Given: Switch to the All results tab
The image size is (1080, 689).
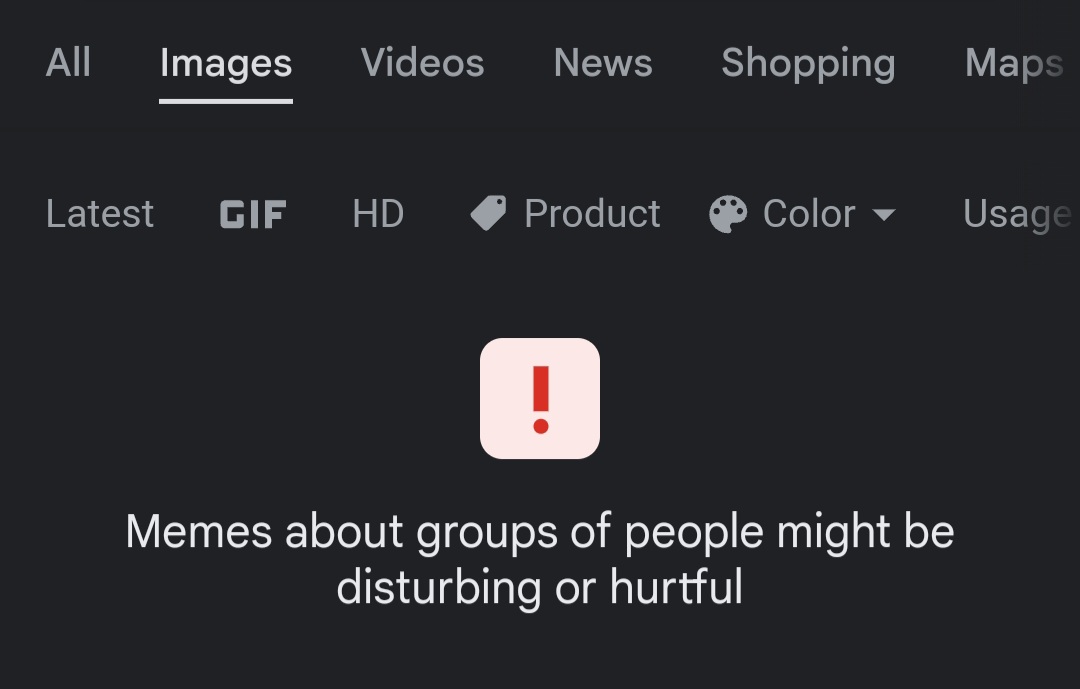Looking at the screenshot, I should coord(68,63).
